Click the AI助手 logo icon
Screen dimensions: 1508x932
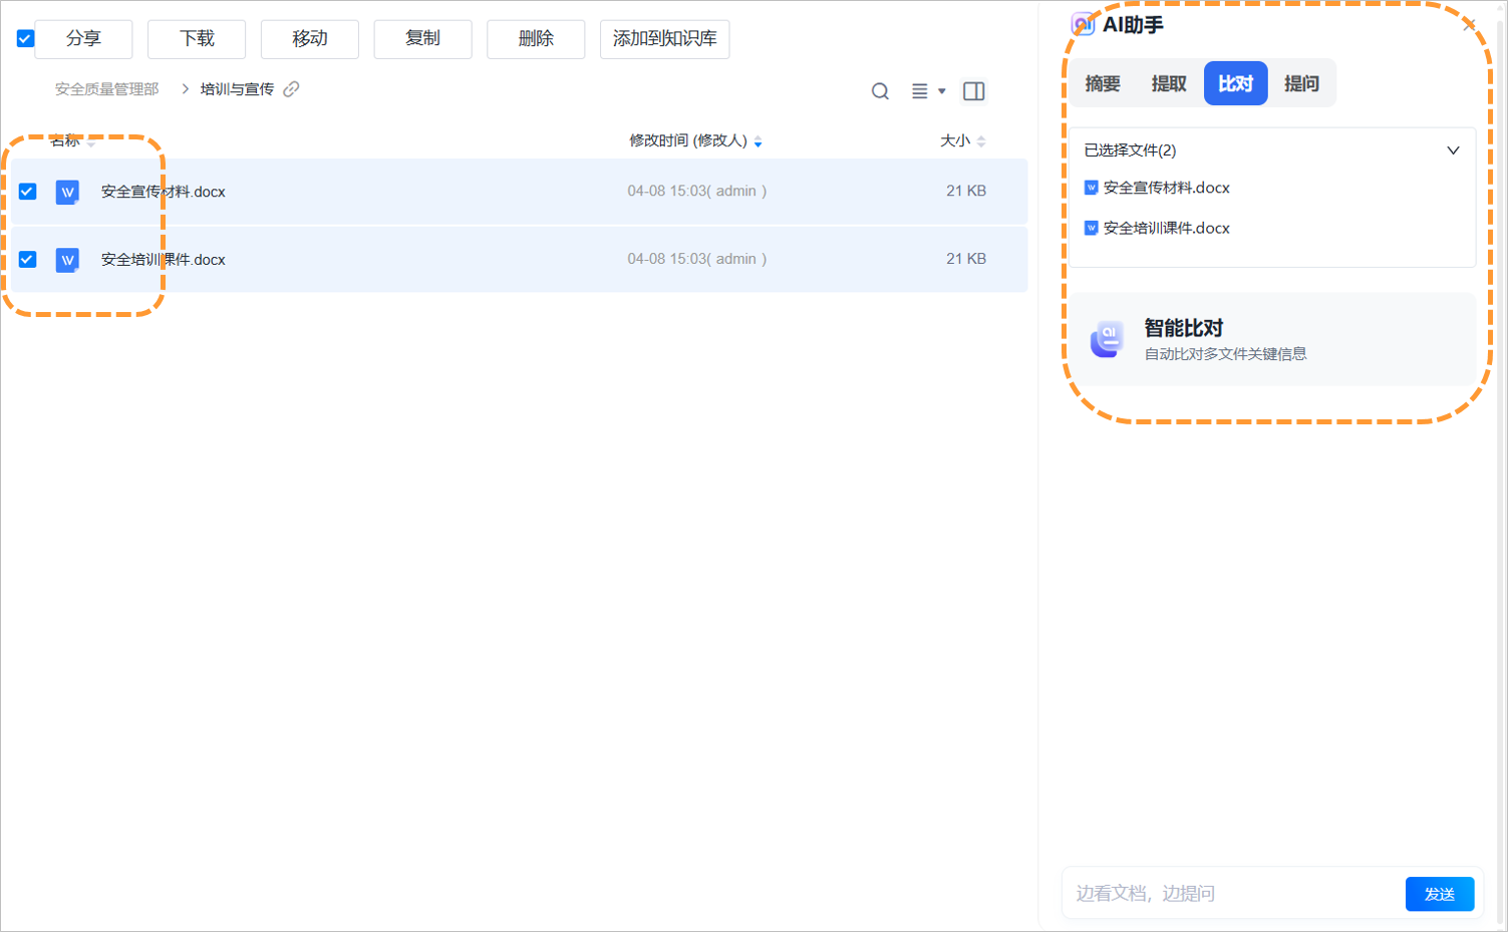tap(1082, 25)
